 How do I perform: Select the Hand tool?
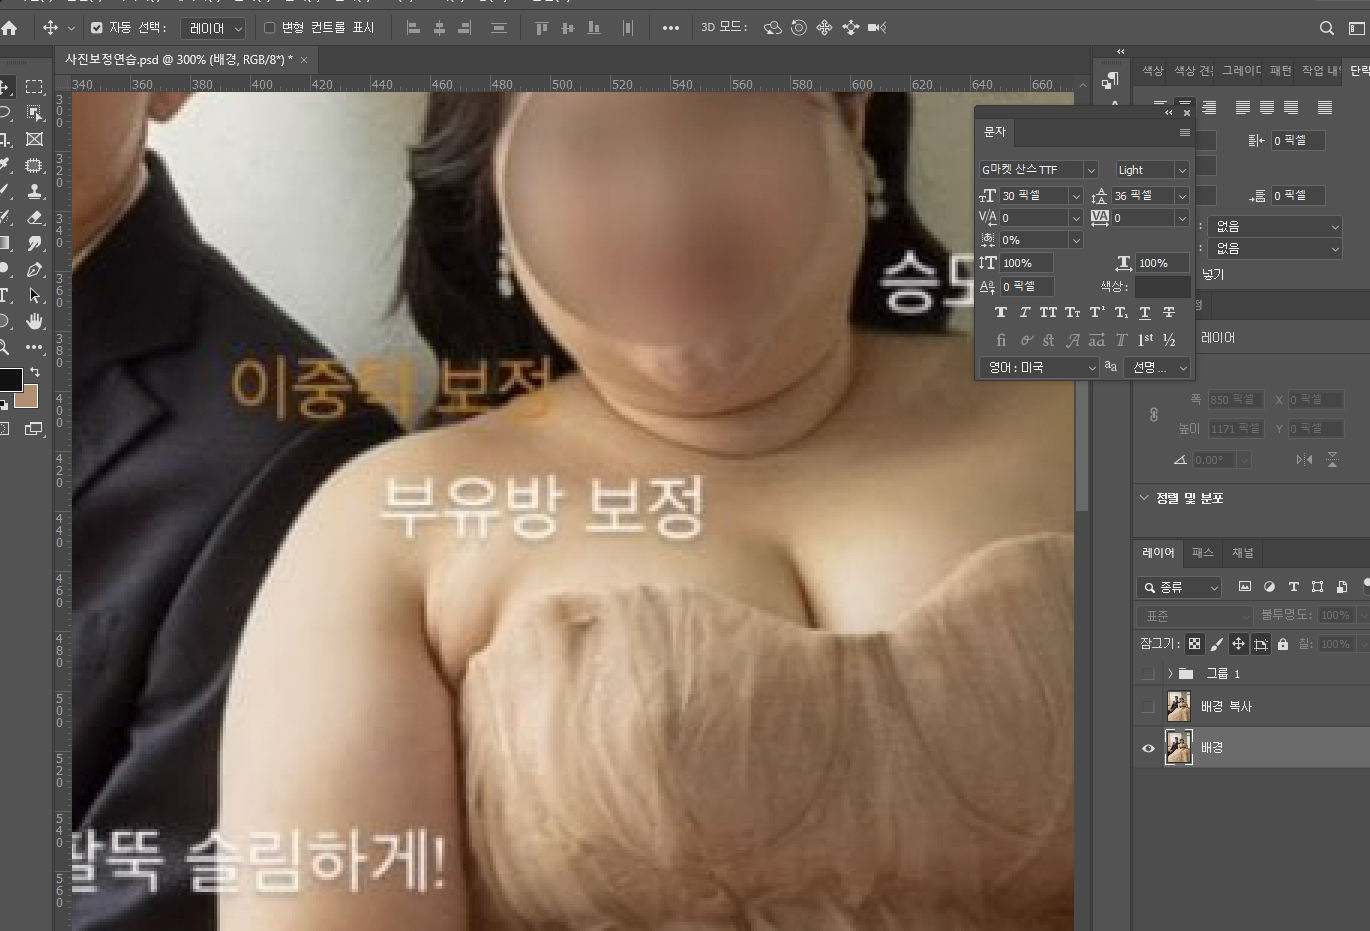pyautogui.click(x=34, y=321)
